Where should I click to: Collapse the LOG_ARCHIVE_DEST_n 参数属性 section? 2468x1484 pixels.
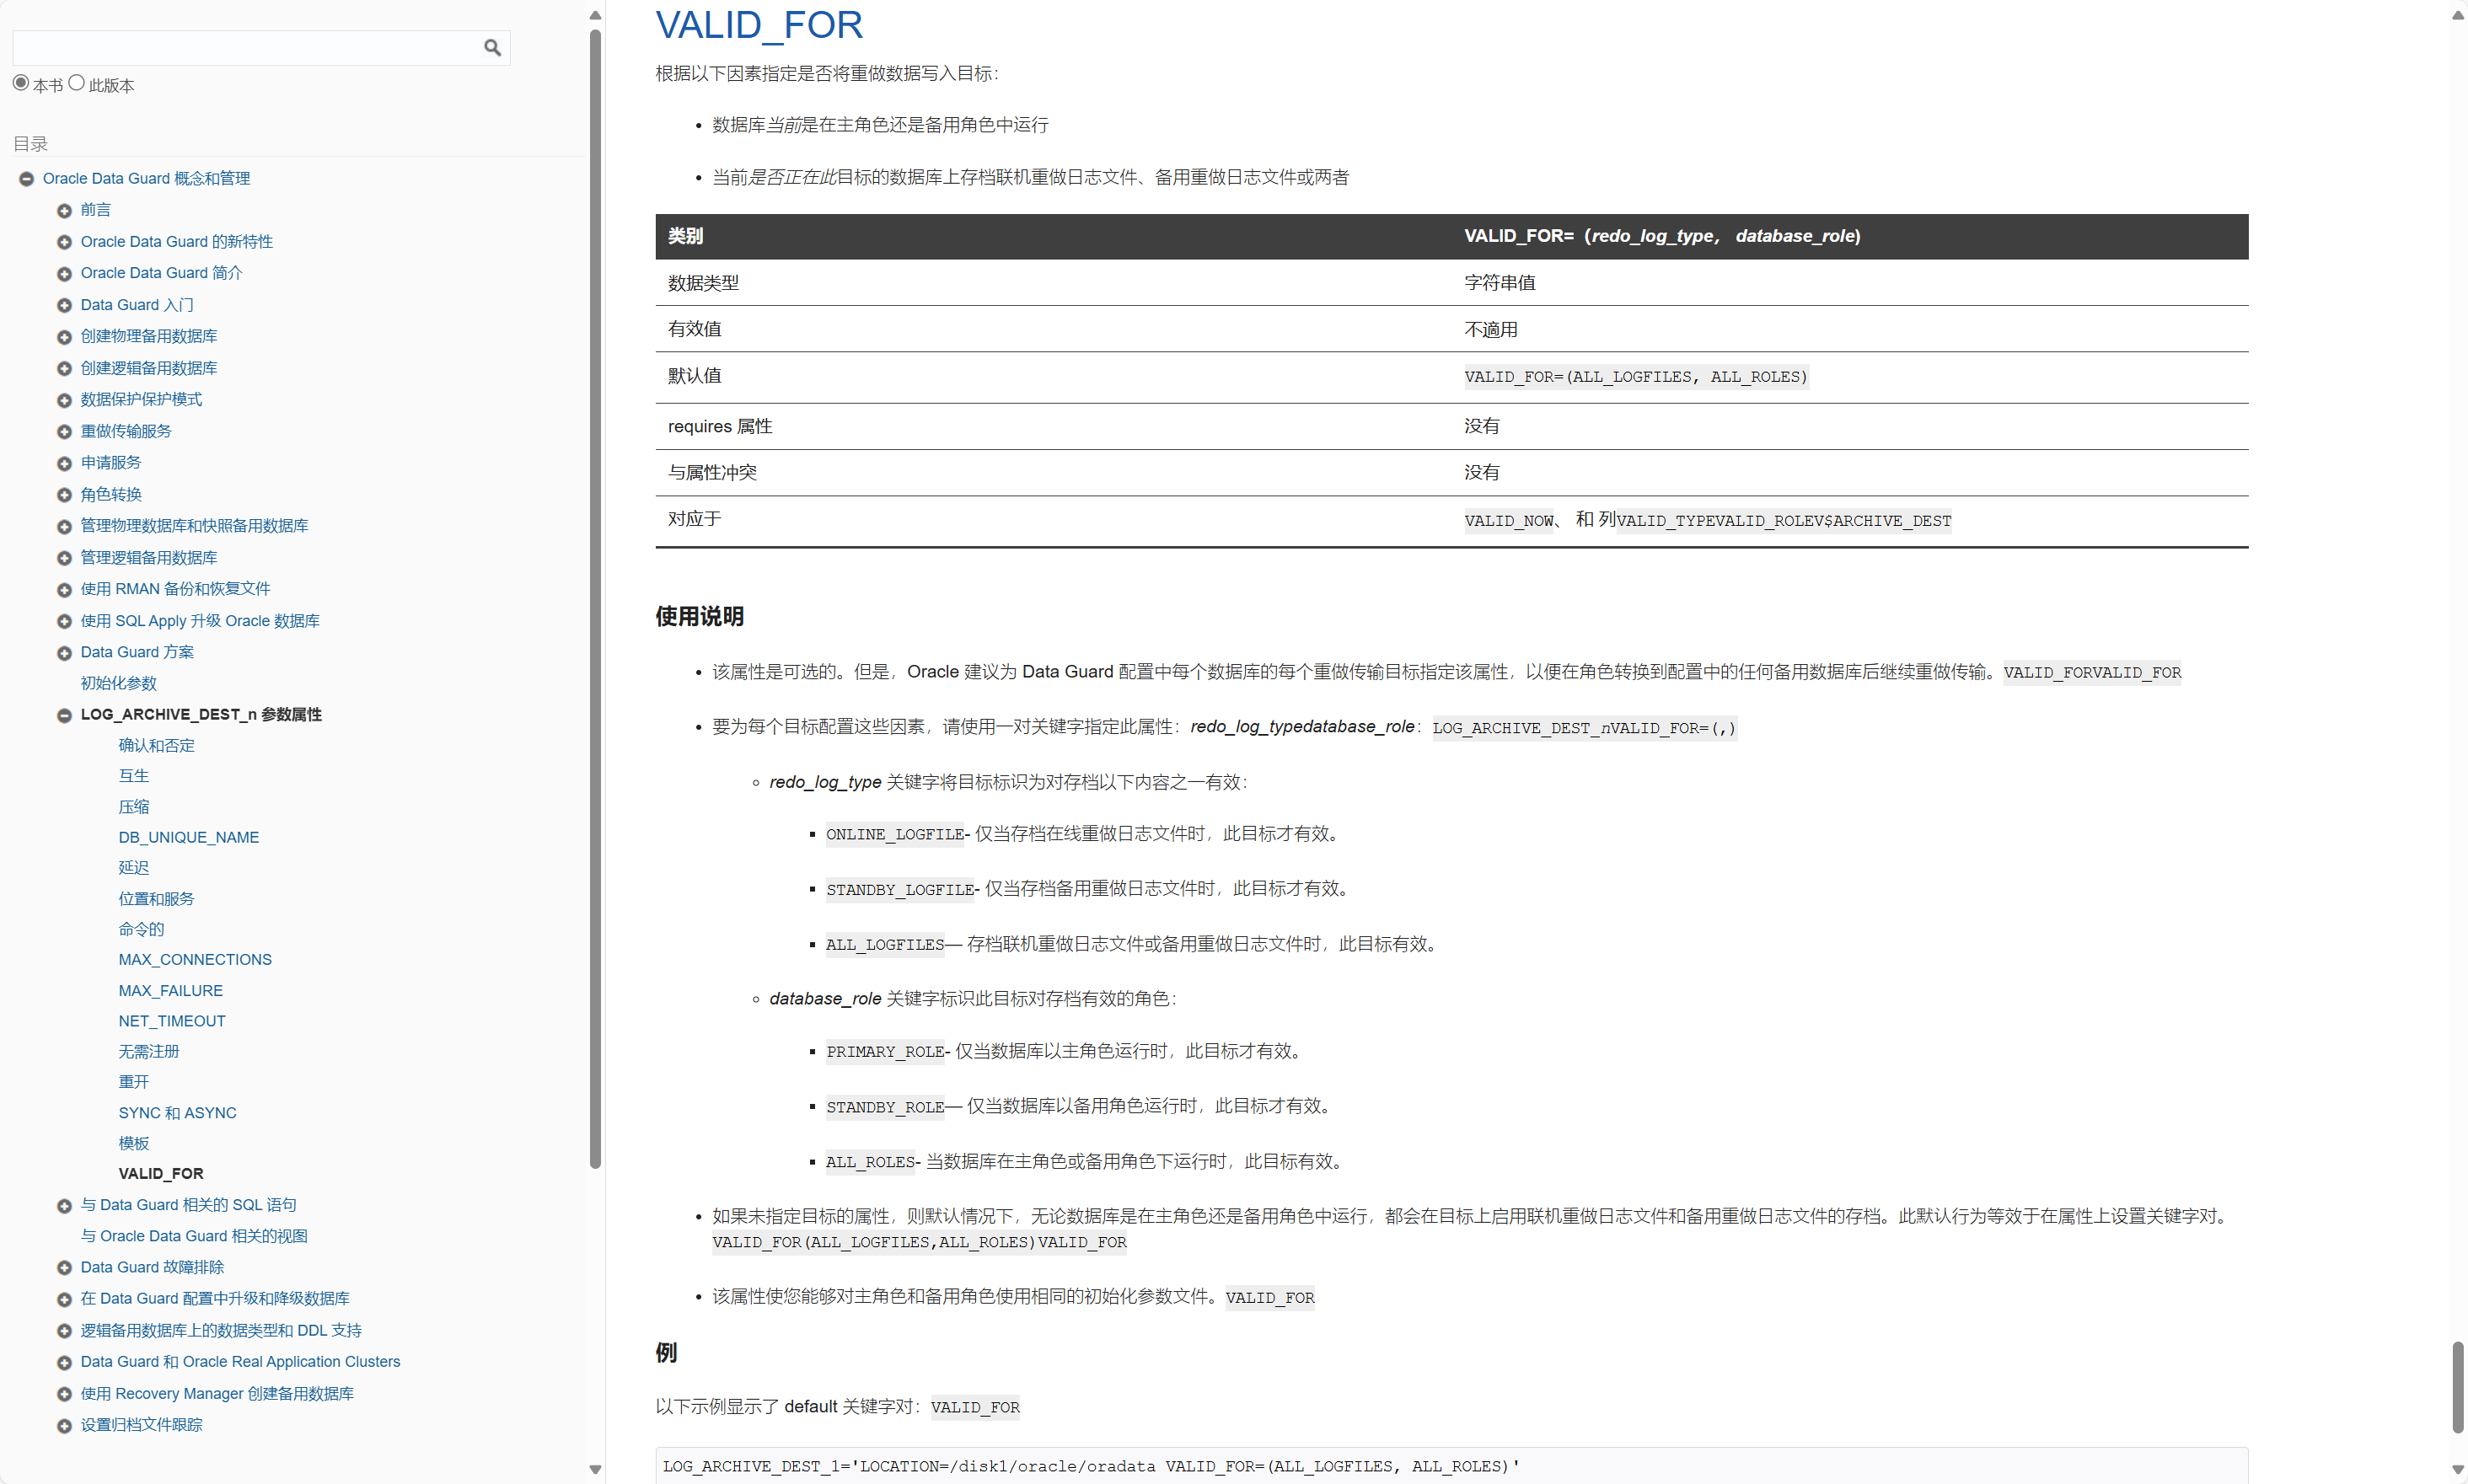(x=64, y=716)
